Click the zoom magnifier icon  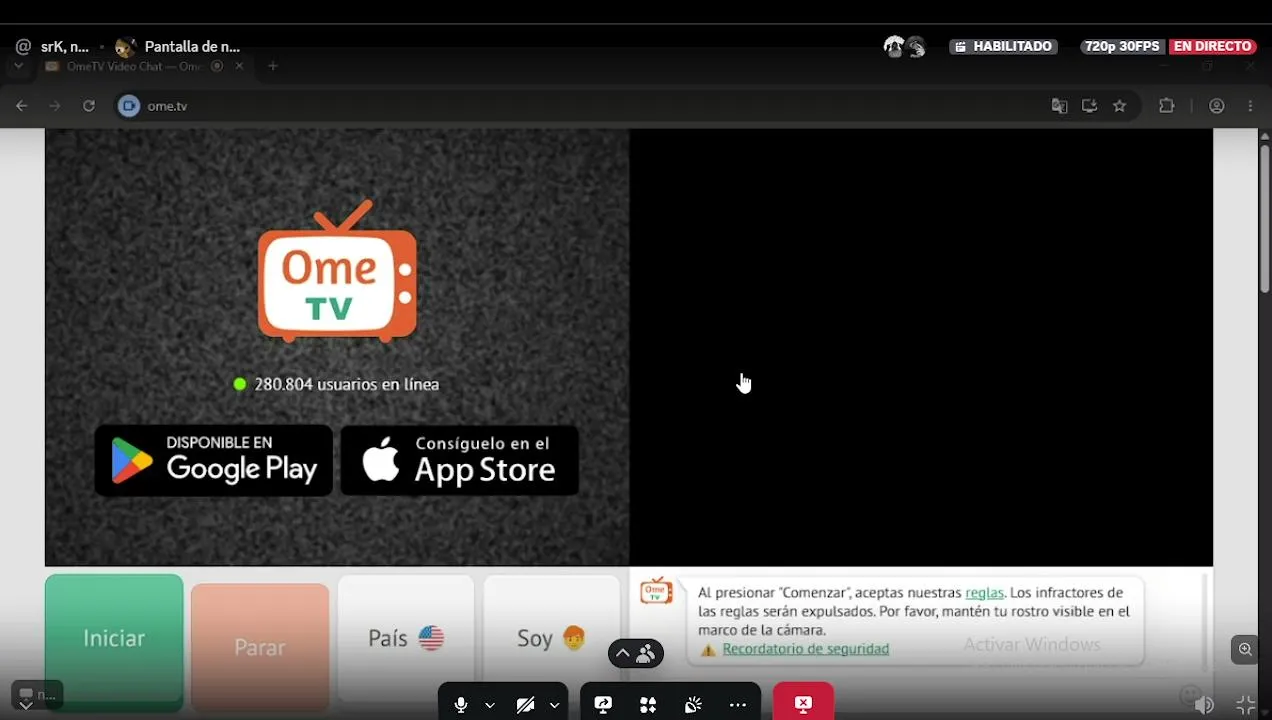coord(1245,650)
